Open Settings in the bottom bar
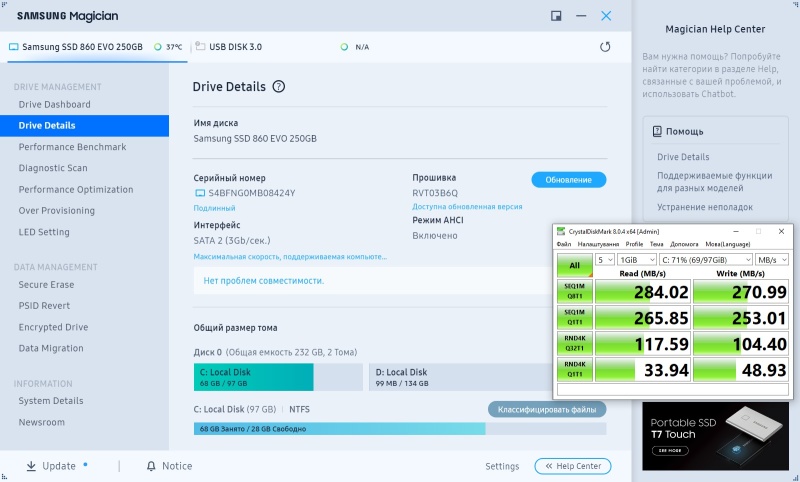The image size is (800, 482). [502, 466]
